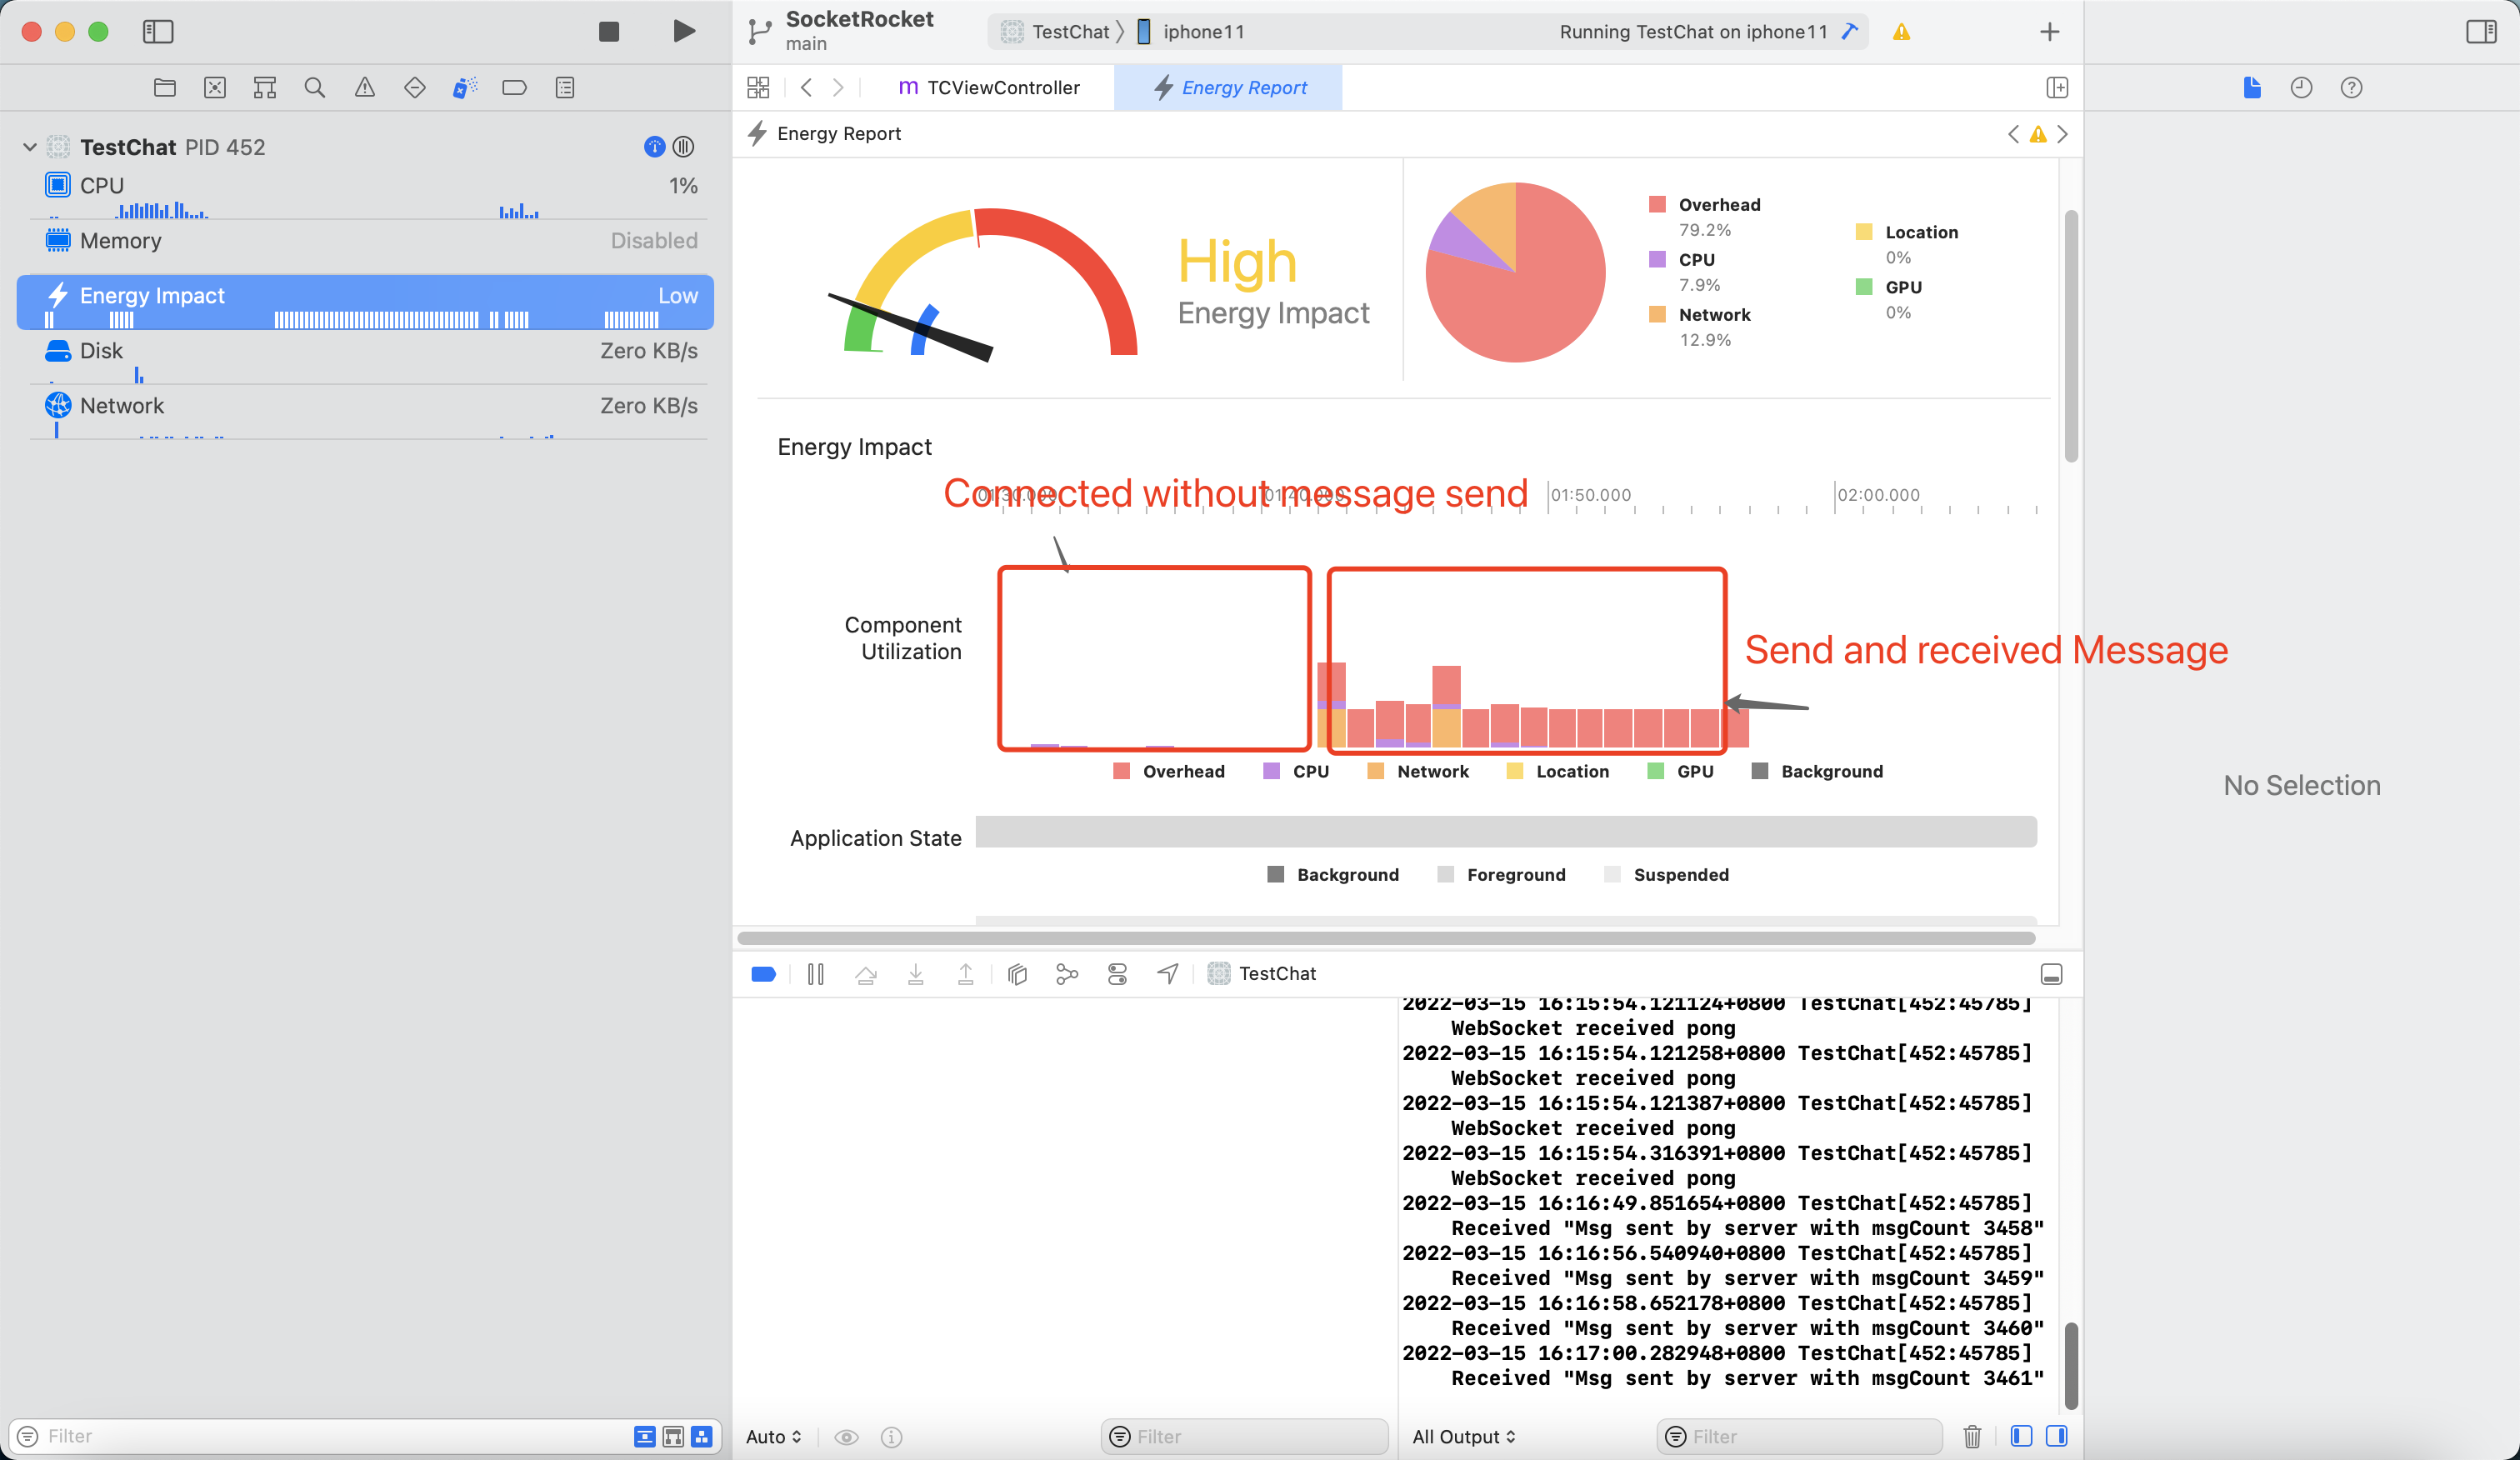Clear the console with the trash icon
2520x1460 pixels.
point(1972,1436)
